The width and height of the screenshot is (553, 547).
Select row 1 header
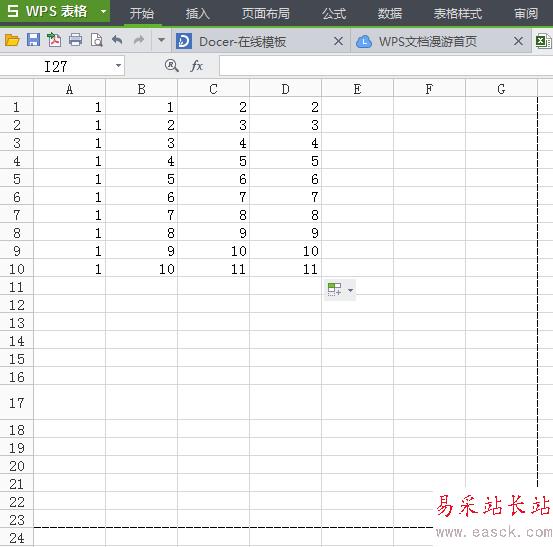tap(17, 107)
